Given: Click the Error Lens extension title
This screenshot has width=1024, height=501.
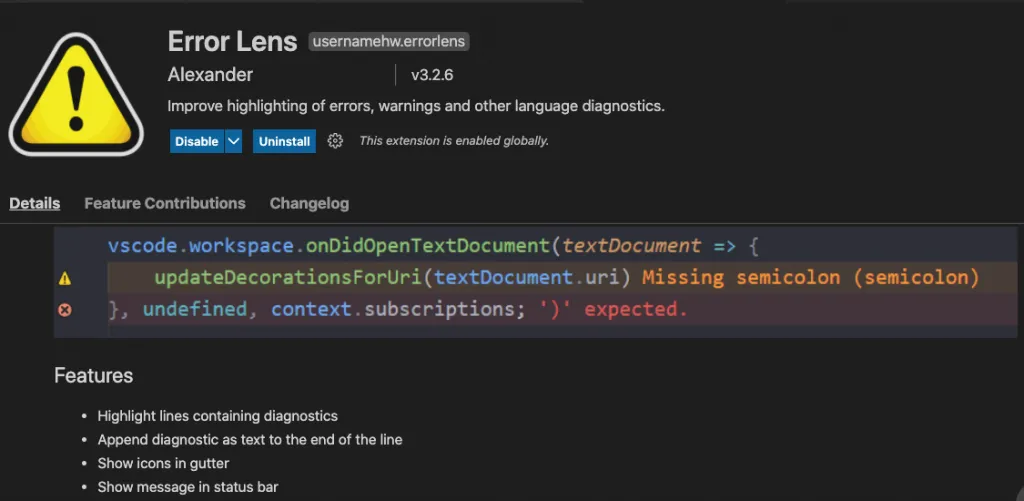Looking at the screenshot, I should [232, 41].
